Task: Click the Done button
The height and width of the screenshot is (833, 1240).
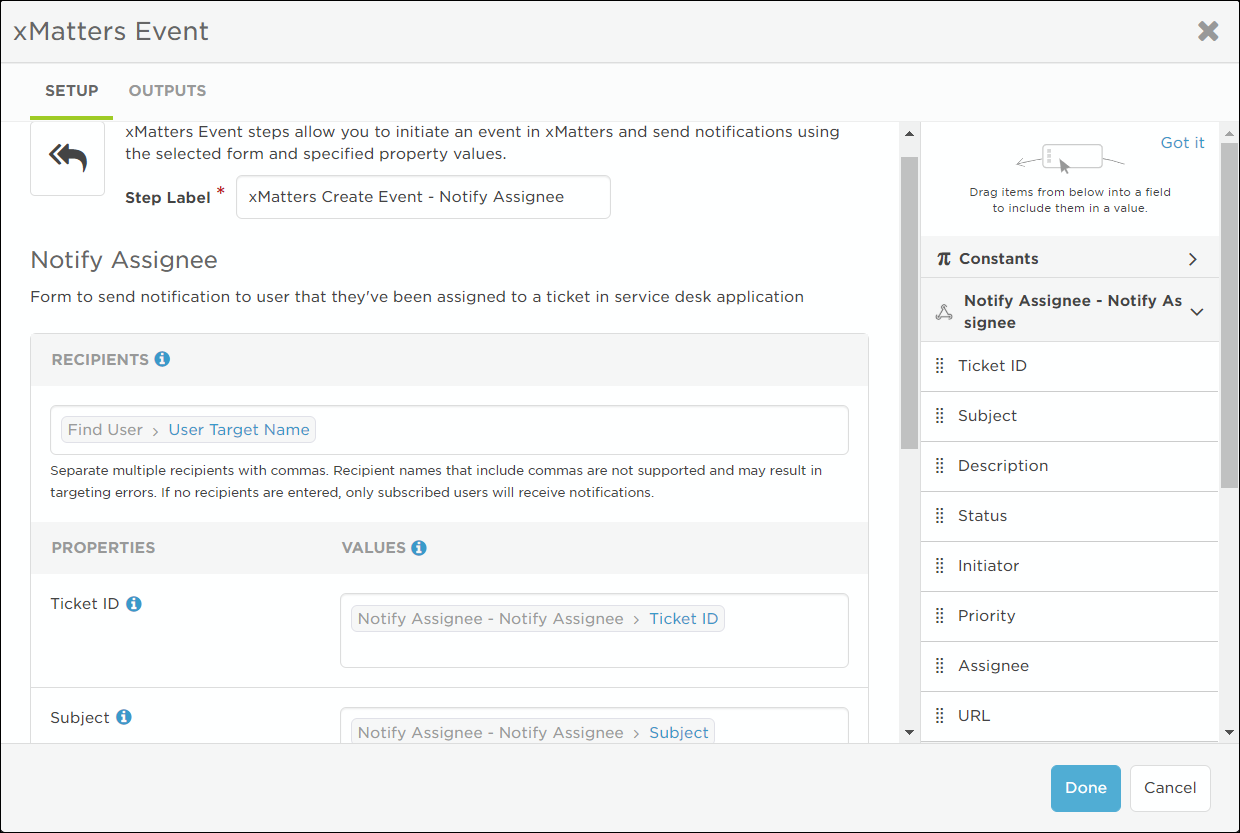Action: coord(1086,788)
